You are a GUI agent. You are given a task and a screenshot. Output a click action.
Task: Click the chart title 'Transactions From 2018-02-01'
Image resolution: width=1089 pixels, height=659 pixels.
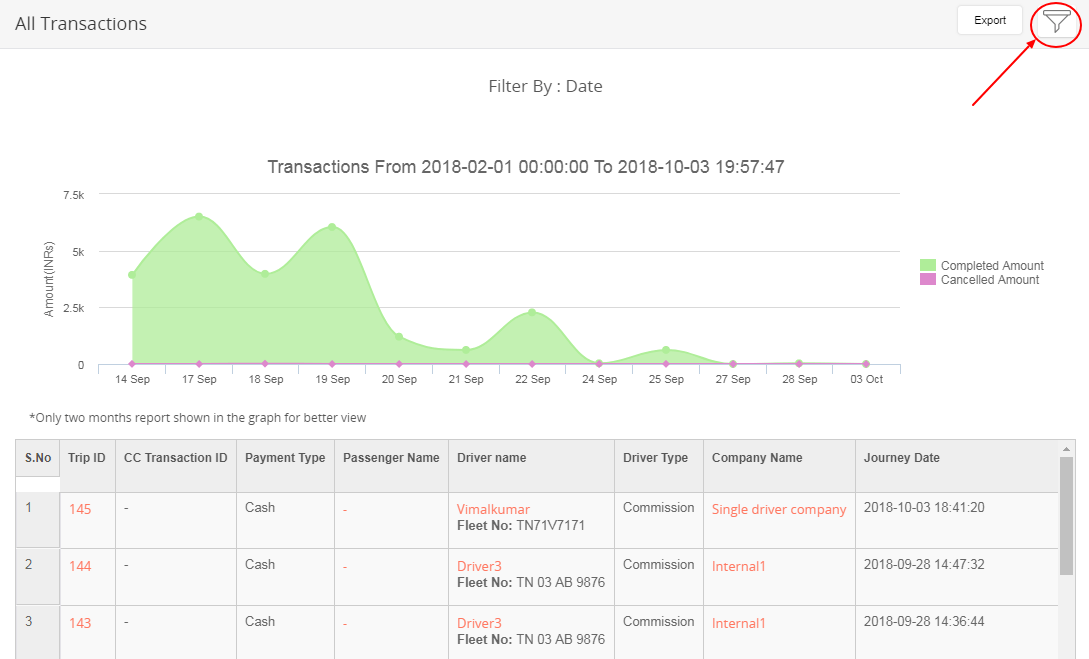pos(526,167)
